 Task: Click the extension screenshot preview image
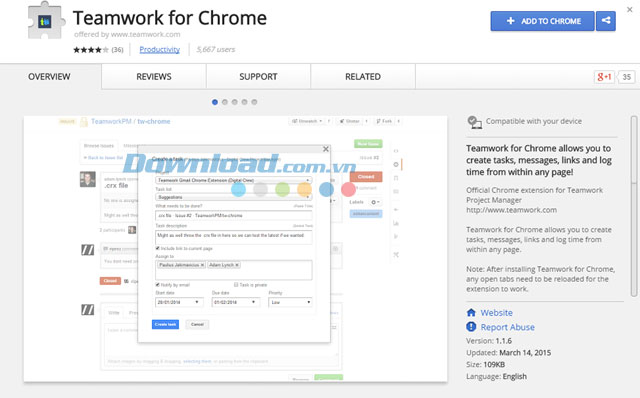point(236,249)
